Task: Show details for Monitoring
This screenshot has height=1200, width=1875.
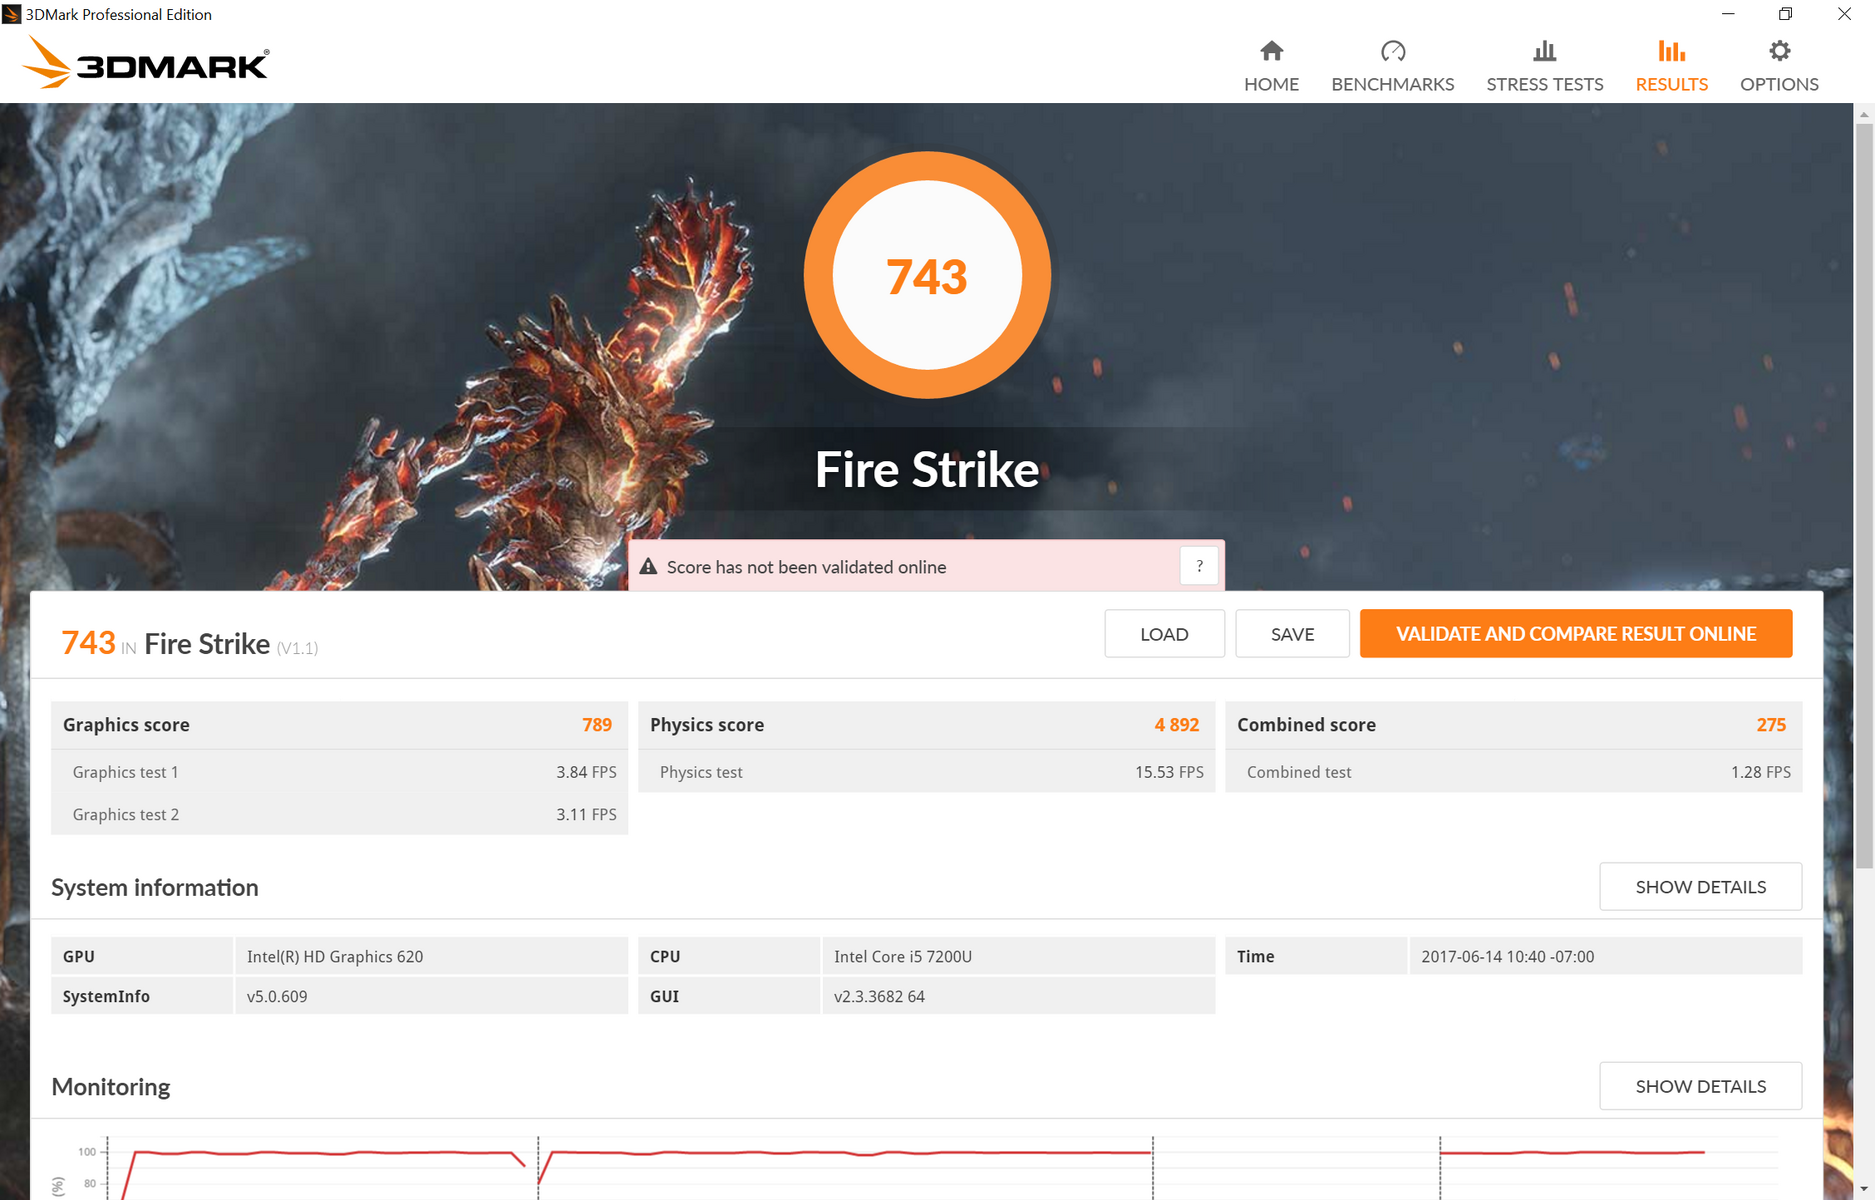Action: [x=1700, y=1086]
